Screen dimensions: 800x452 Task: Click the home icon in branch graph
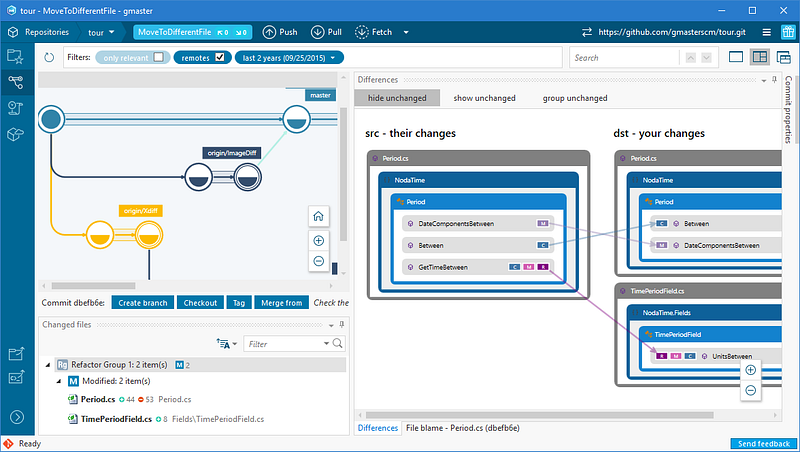318,216
